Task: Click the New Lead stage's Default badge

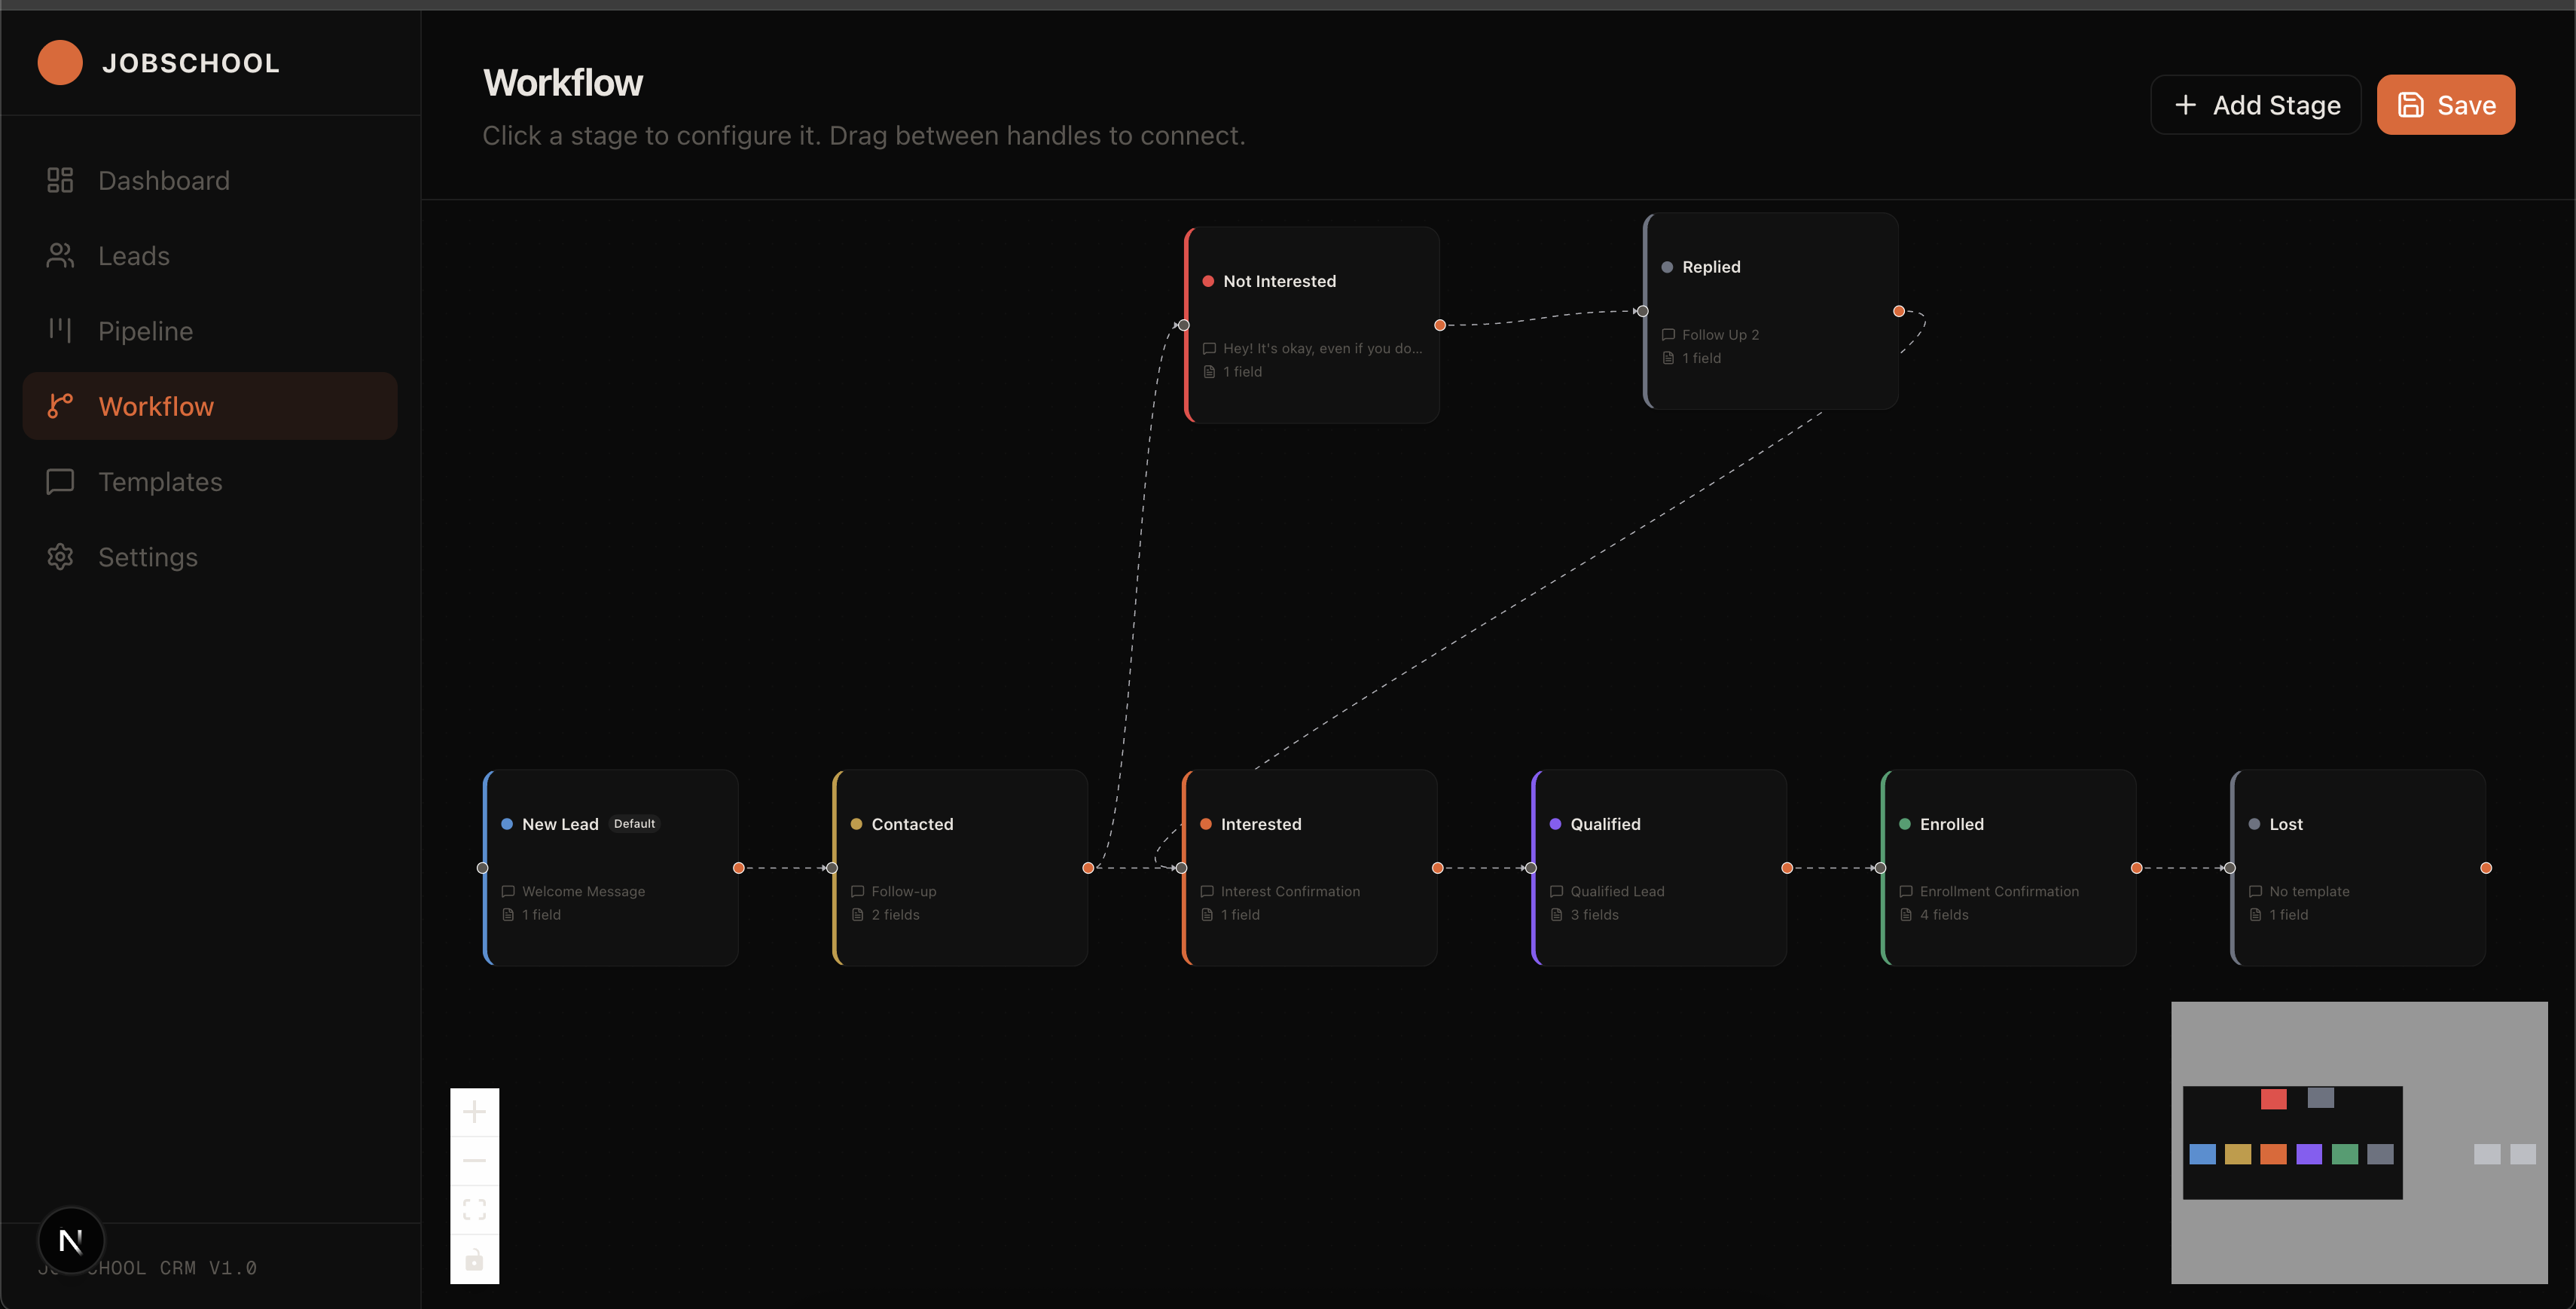Action: 634,824
